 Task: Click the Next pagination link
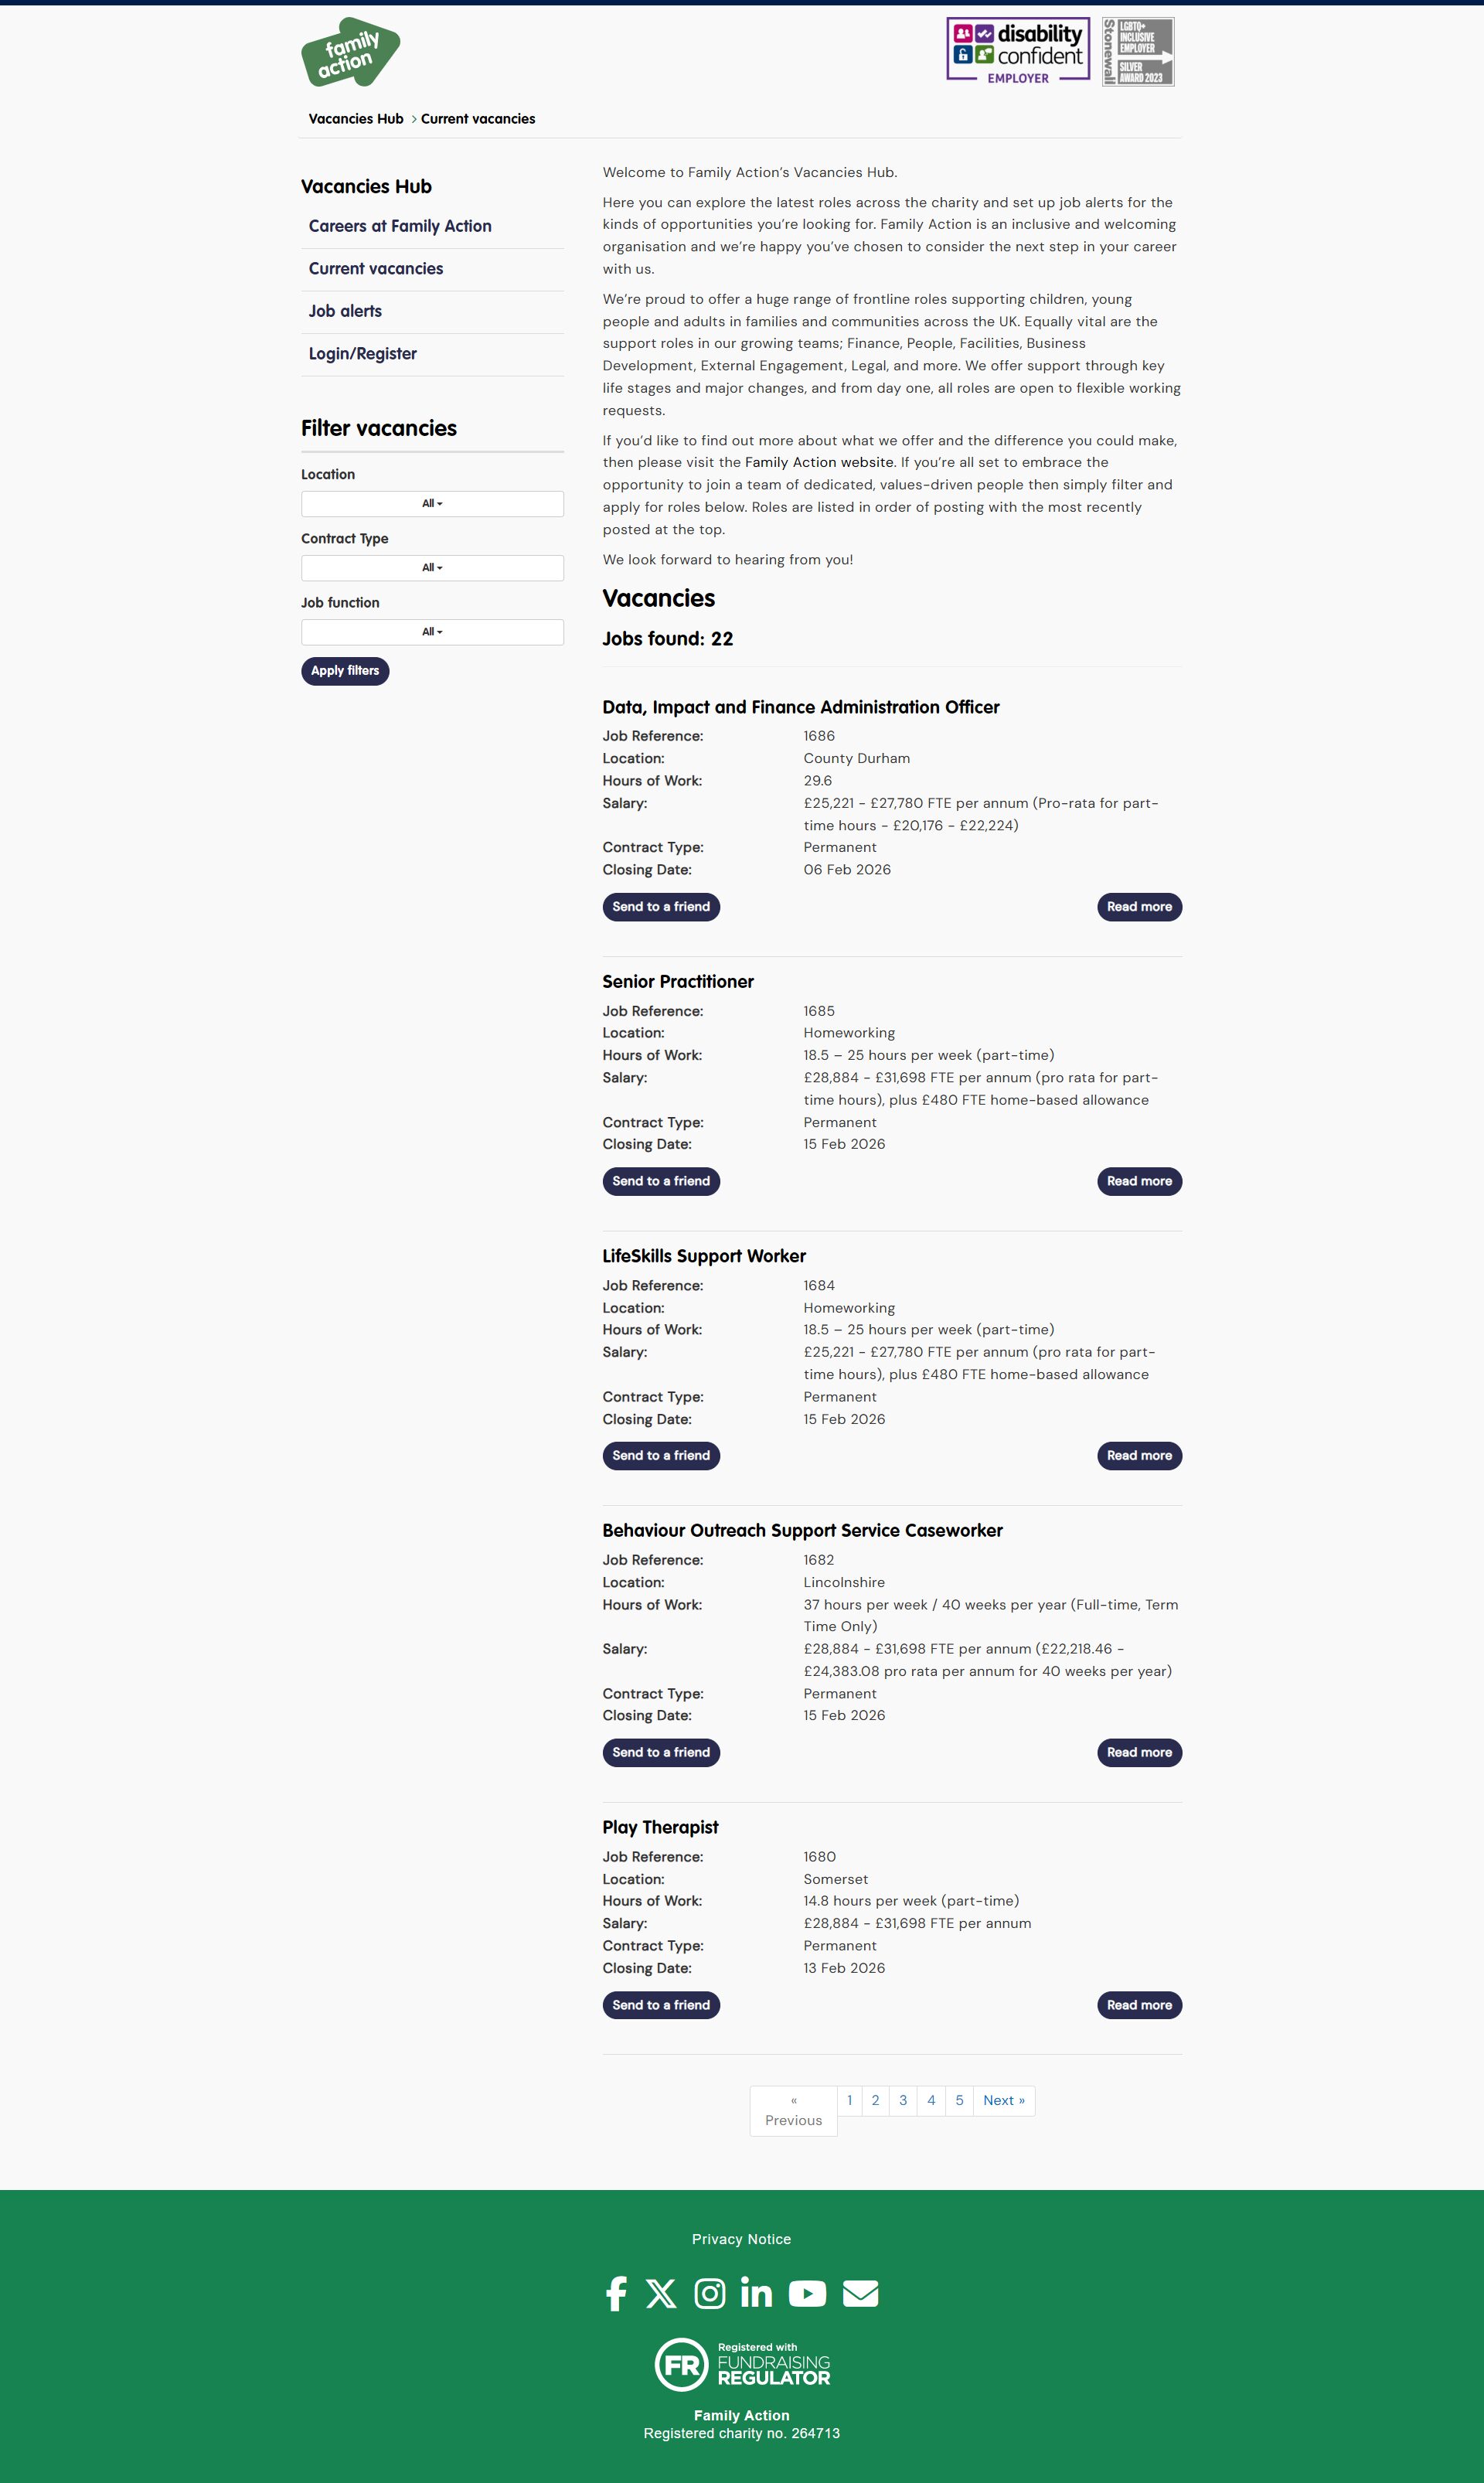tap(1003, 2100)
